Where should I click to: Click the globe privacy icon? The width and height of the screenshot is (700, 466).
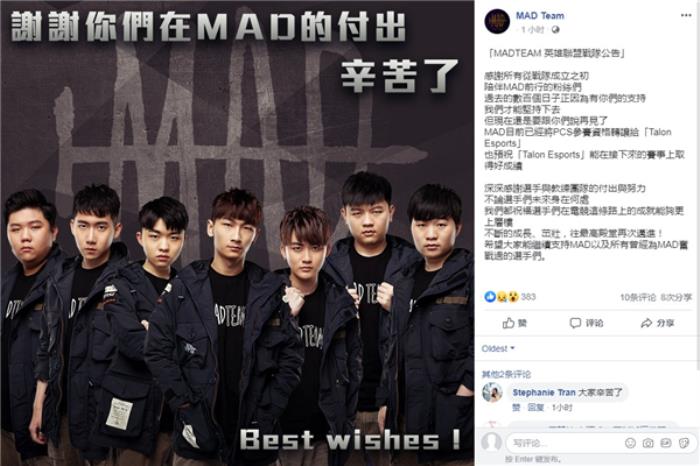555,30
